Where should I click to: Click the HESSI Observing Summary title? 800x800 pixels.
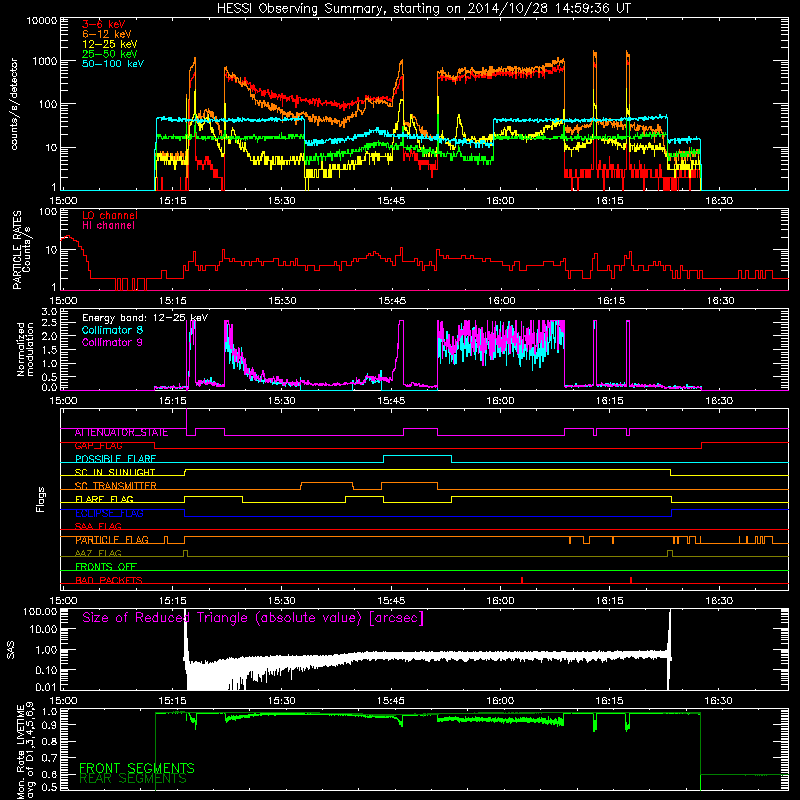click(x=424, y=8)
